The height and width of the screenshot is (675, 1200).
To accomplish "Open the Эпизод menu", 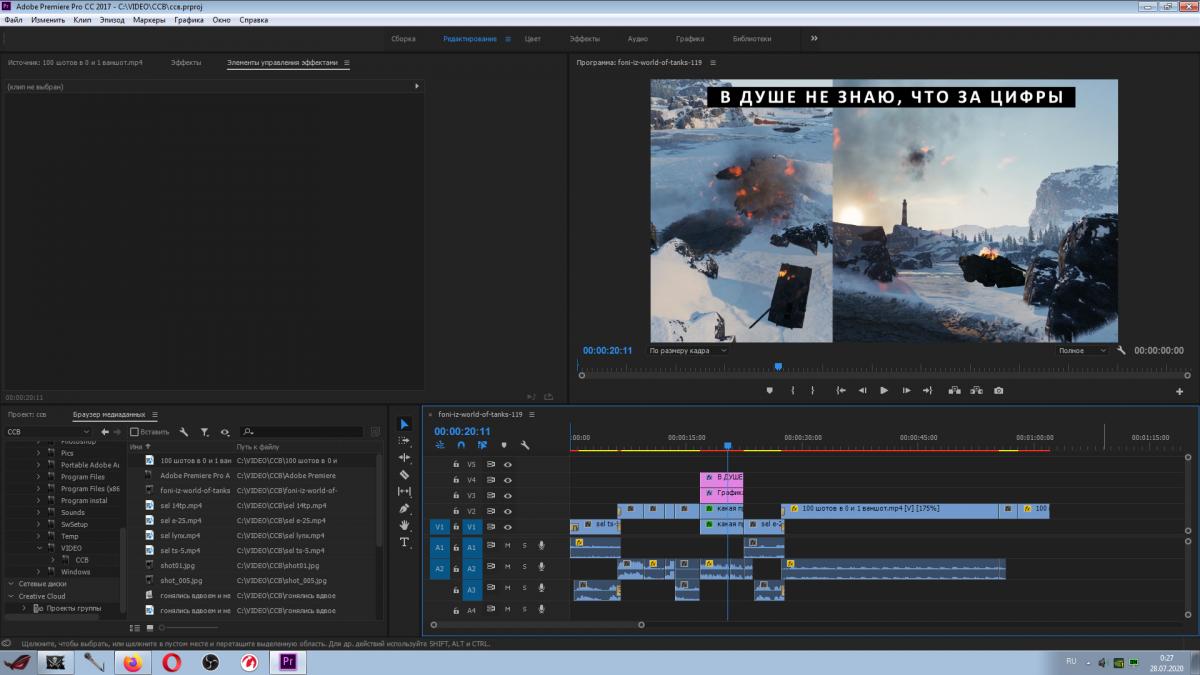I will [x=112, y=20].
